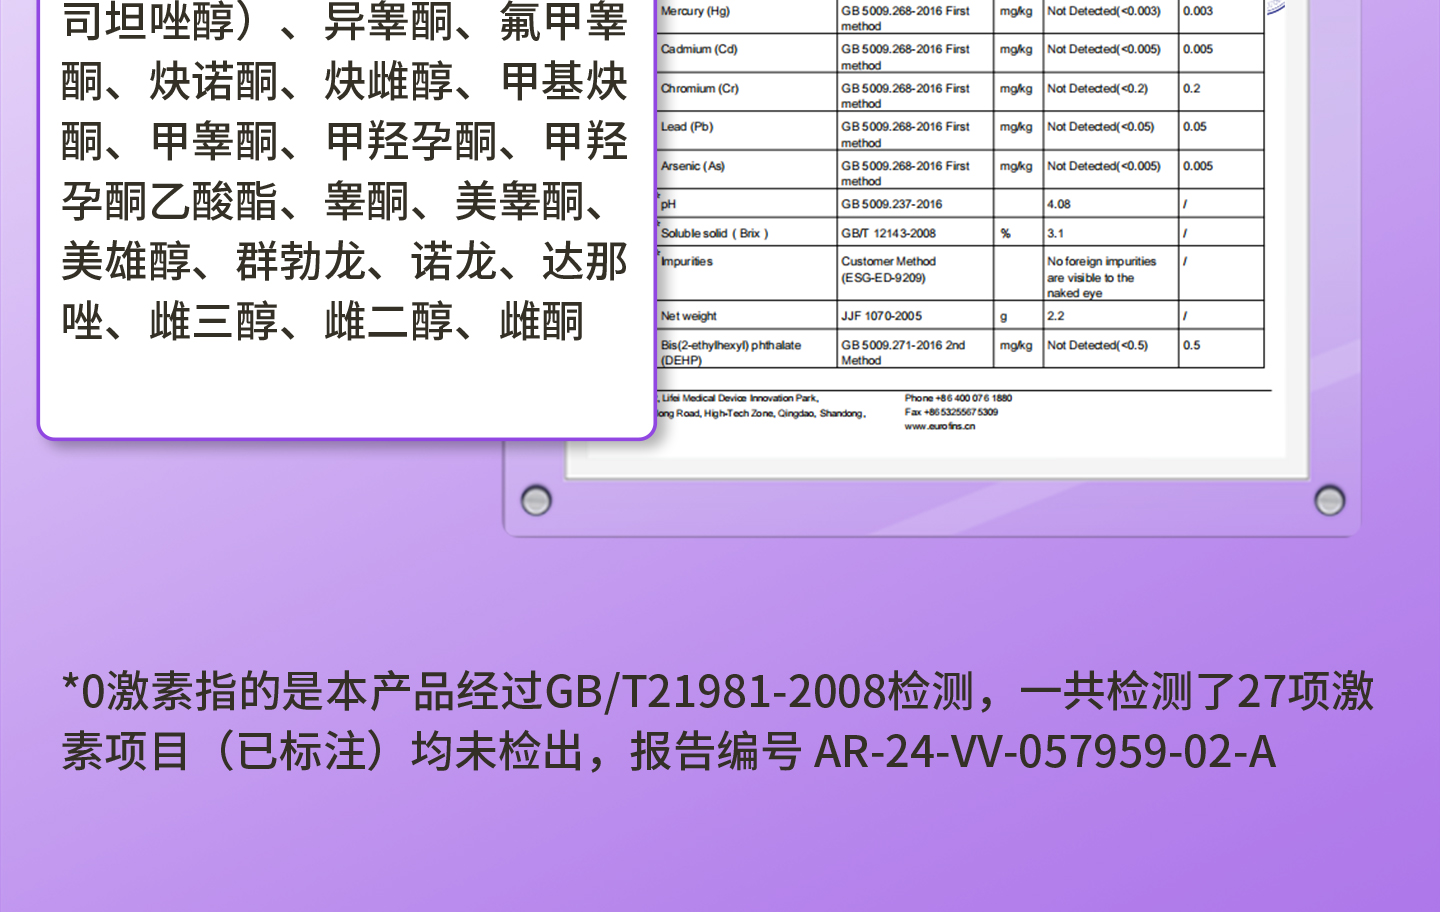Click the GB/T21981-2008 text in the footnote
Image resolution: width=1440 pixels, height=912 pixels.
(715, 692)
